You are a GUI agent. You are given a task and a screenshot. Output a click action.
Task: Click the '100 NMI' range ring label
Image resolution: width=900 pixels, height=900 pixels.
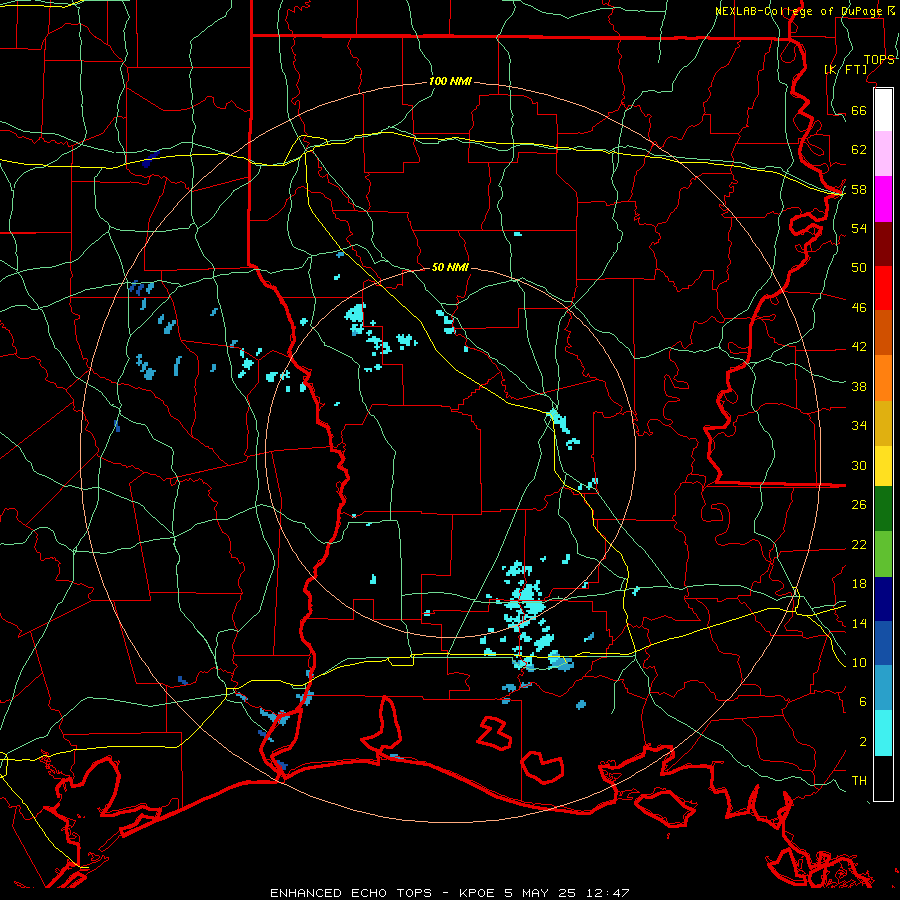(450, 81)
